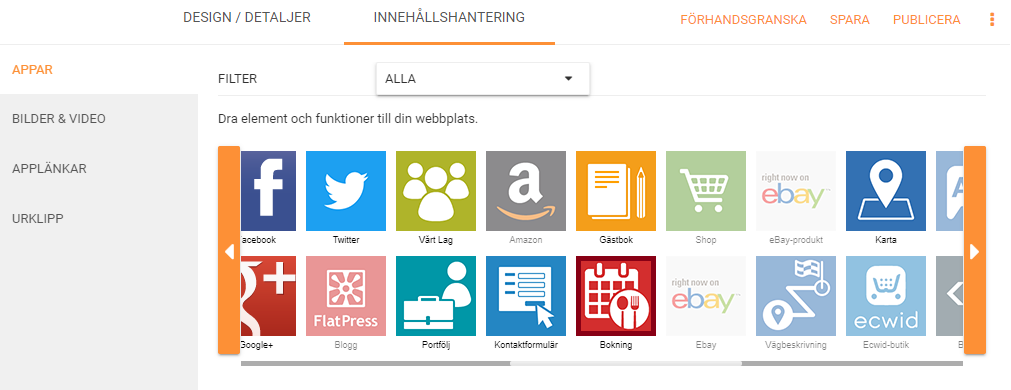
Task: Select the Vägbeskrivning directions icon
Action: (x=796, y=296)
